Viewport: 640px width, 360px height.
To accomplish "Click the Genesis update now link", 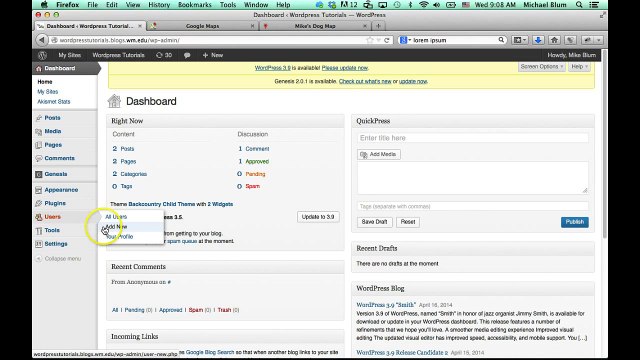I will point(413,81).
